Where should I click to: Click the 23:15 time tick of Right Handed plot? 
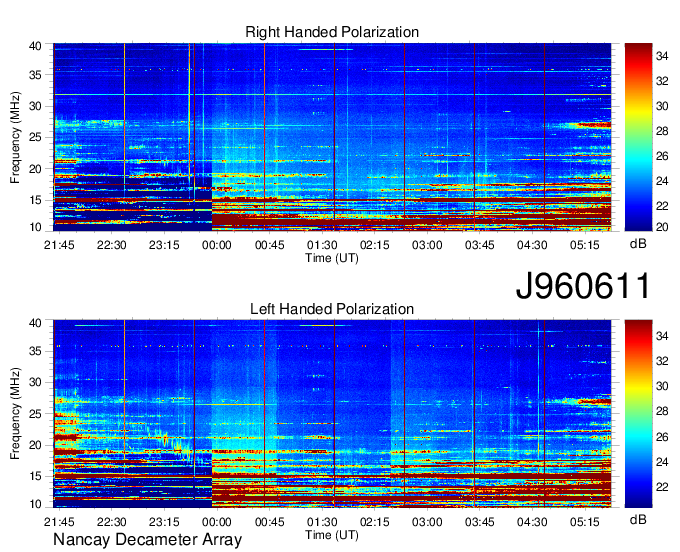(x=164, y=245)
